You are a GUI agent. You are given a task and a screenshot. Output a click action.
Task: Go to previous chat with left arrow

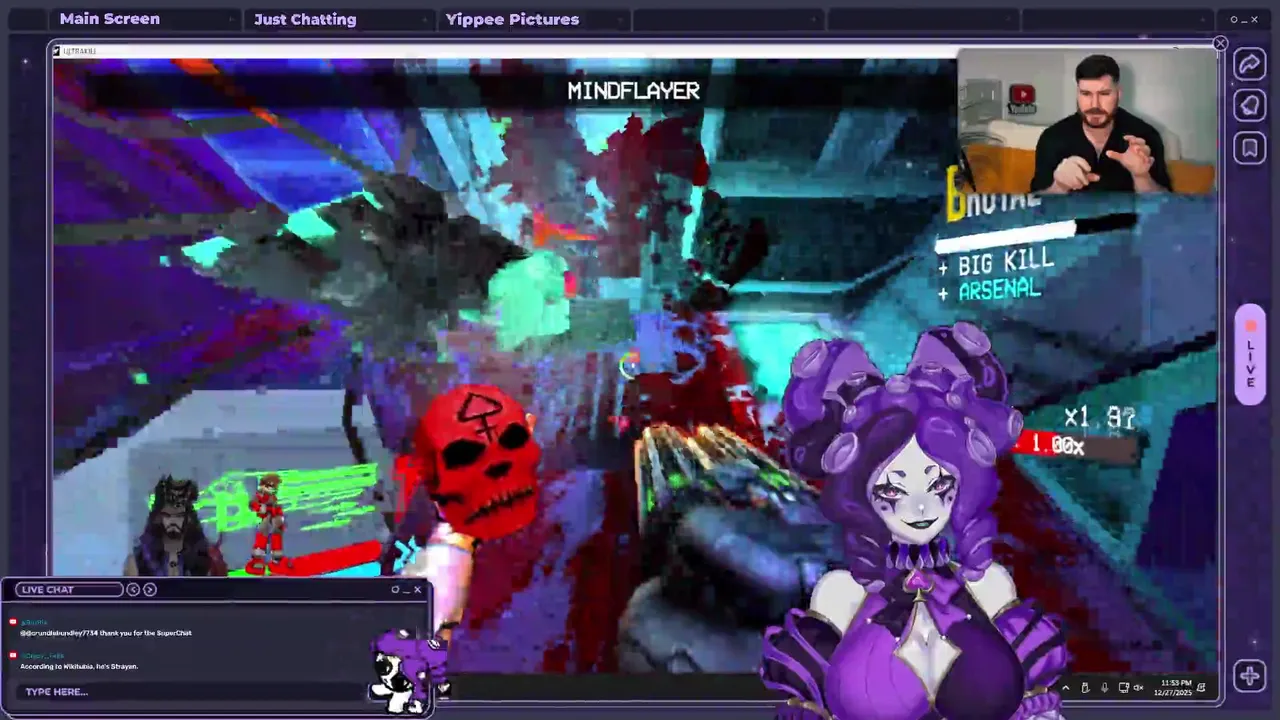[x=133, y=589]
